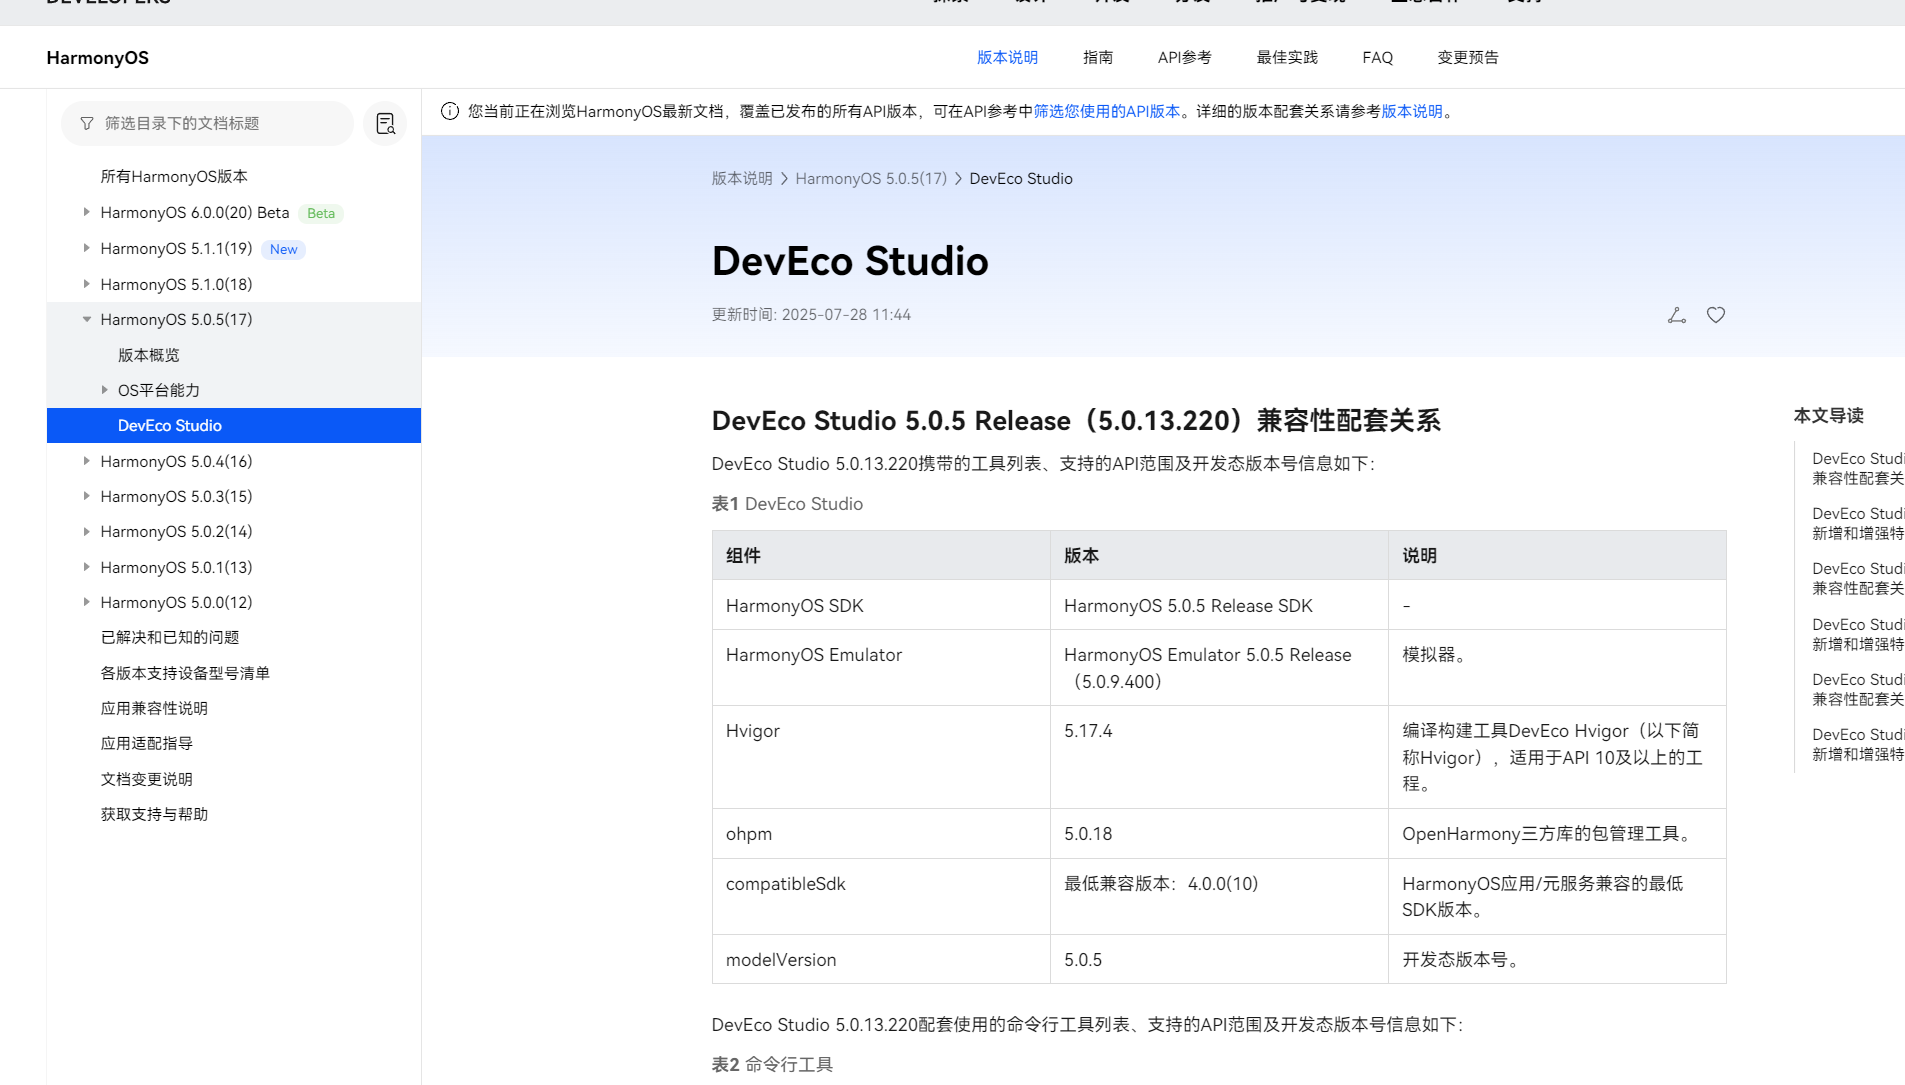This screenshot has width=1905, height=1085.
Task: Switch to 版本说明 tab
Action: point(1007,58)
